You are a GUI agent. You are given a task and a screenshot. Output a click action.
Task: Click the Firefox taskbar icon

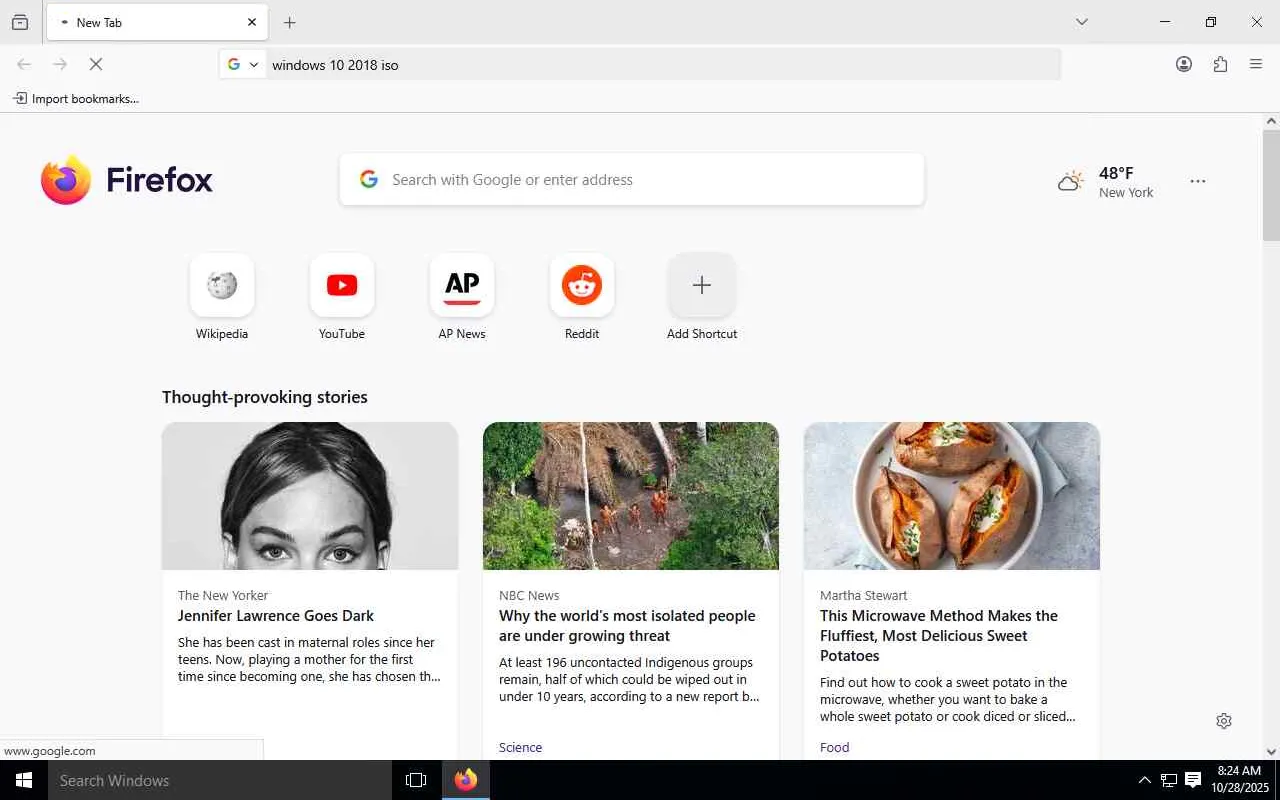coord(466,780)
